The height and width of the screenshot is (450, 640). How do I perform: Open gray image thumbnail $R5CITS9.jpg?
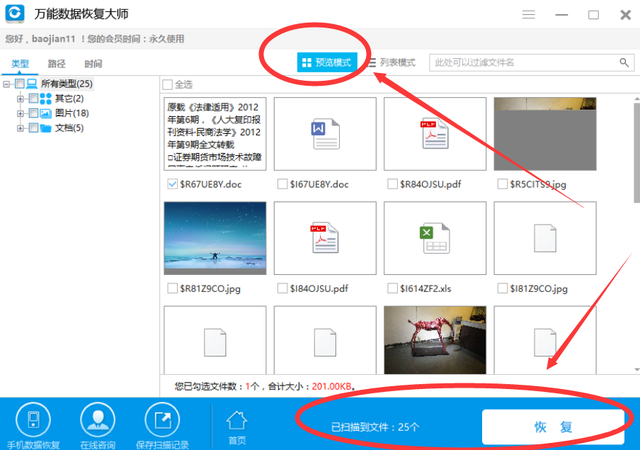click(x=545, y=134)
